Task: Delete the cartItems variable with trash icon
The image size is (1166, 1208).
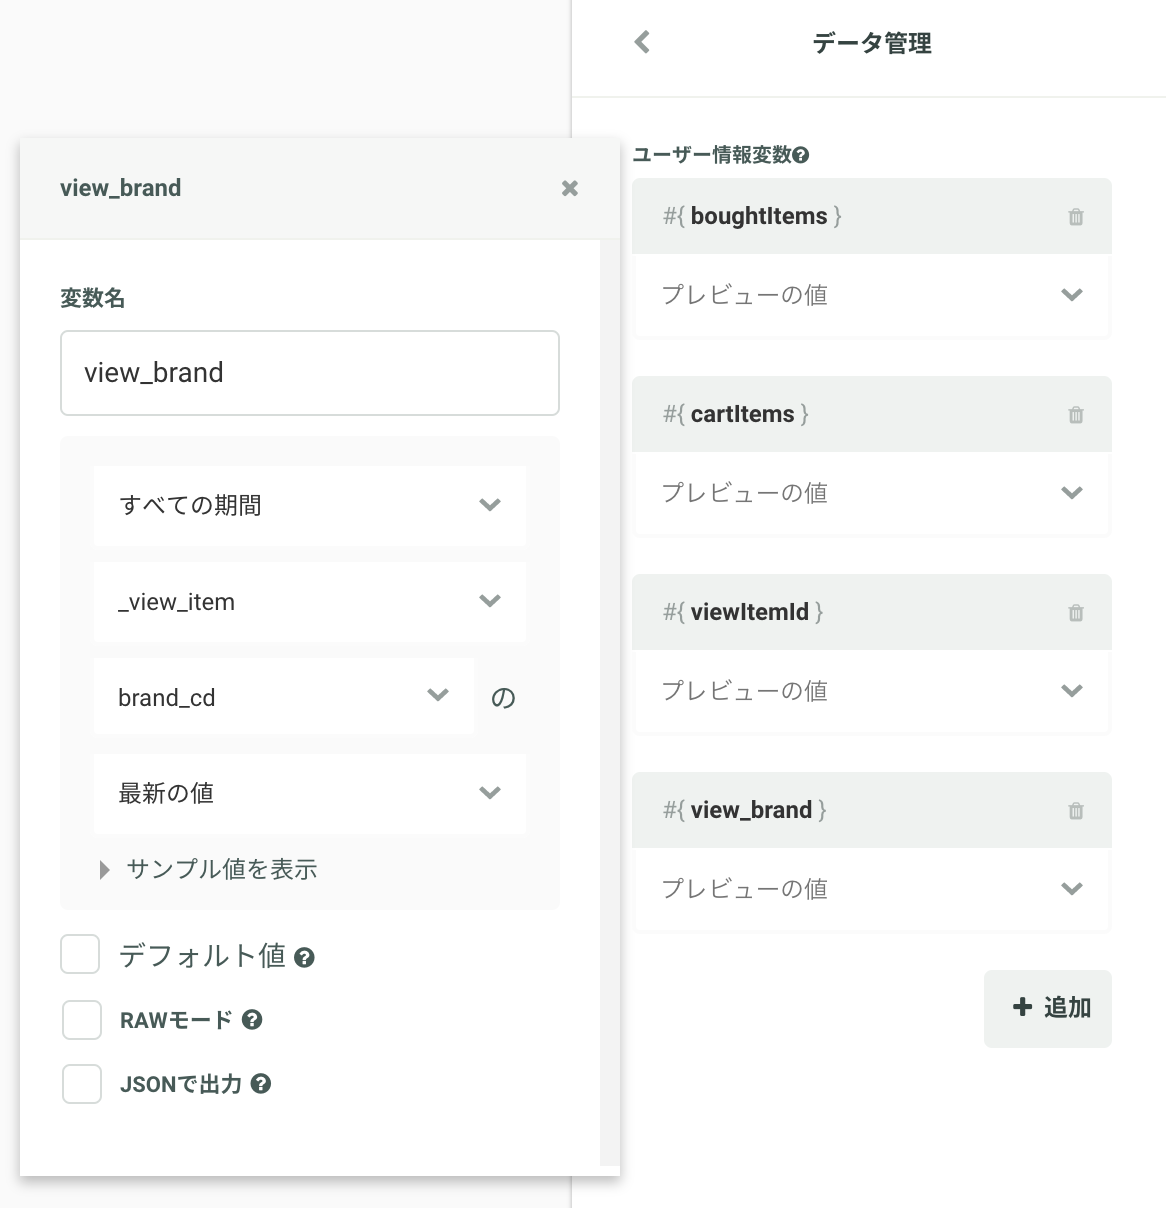Action: point(1076,415)
